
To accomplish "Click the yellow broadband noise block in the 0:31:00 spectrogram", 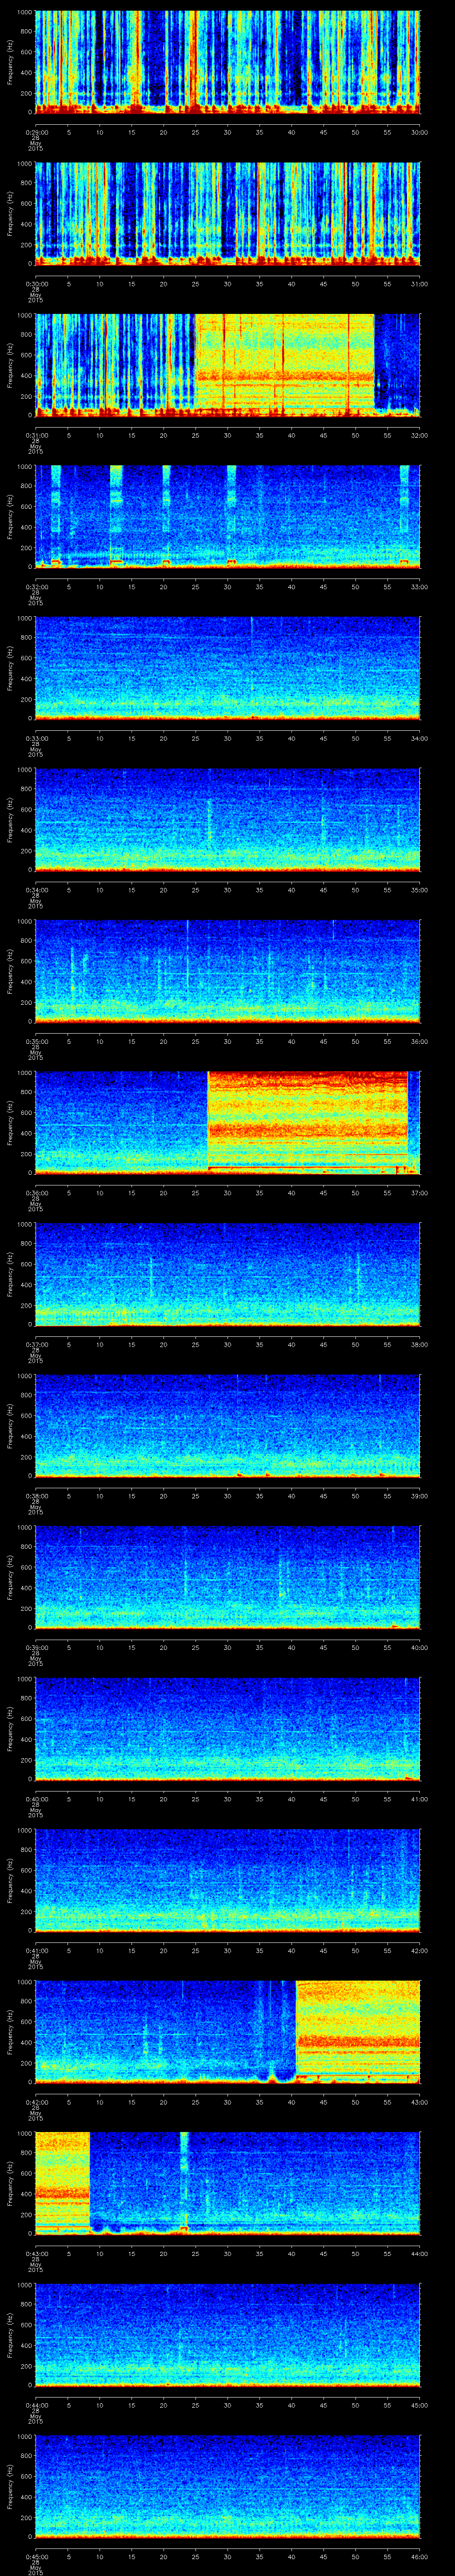I will 284,364.
